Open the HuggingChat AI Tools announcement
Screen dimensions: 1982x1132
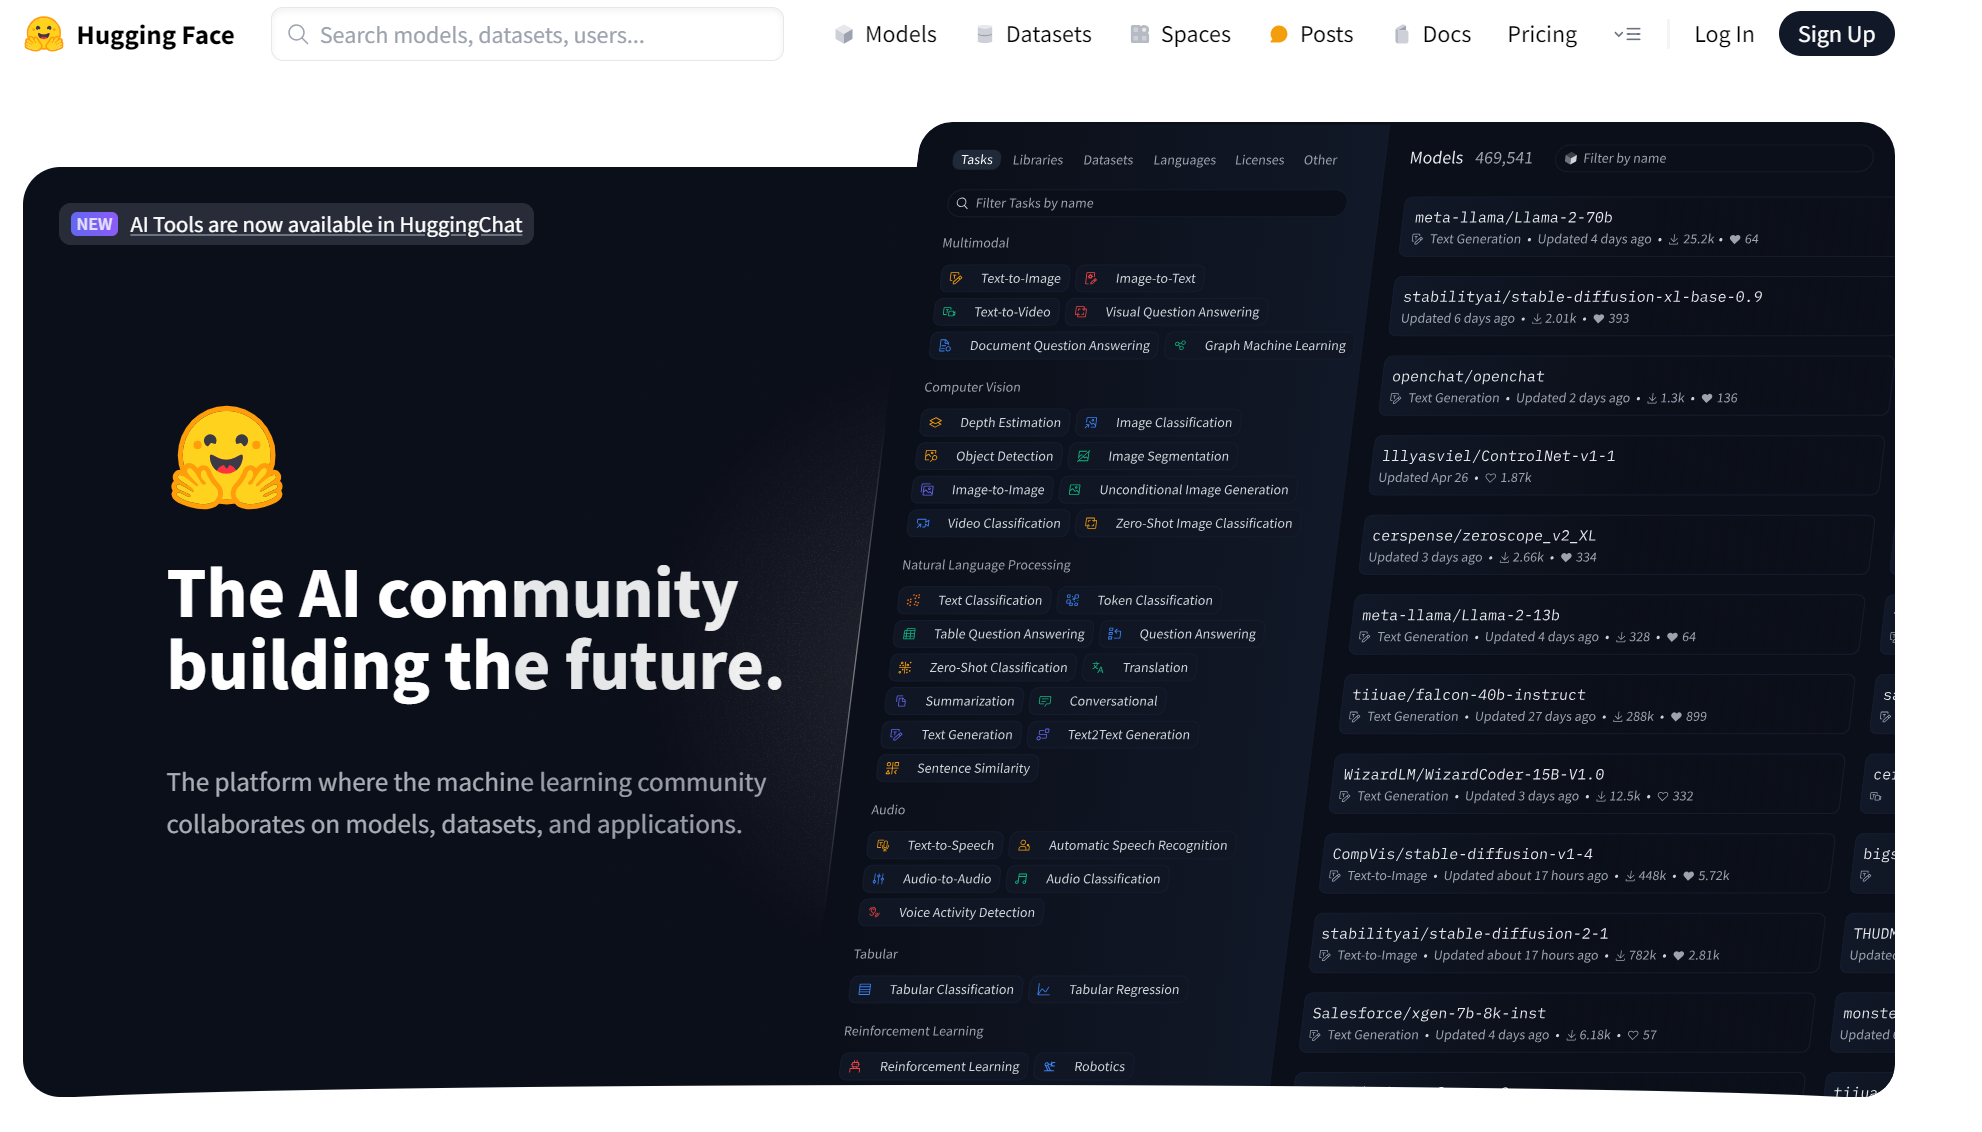tap(325, 223)
